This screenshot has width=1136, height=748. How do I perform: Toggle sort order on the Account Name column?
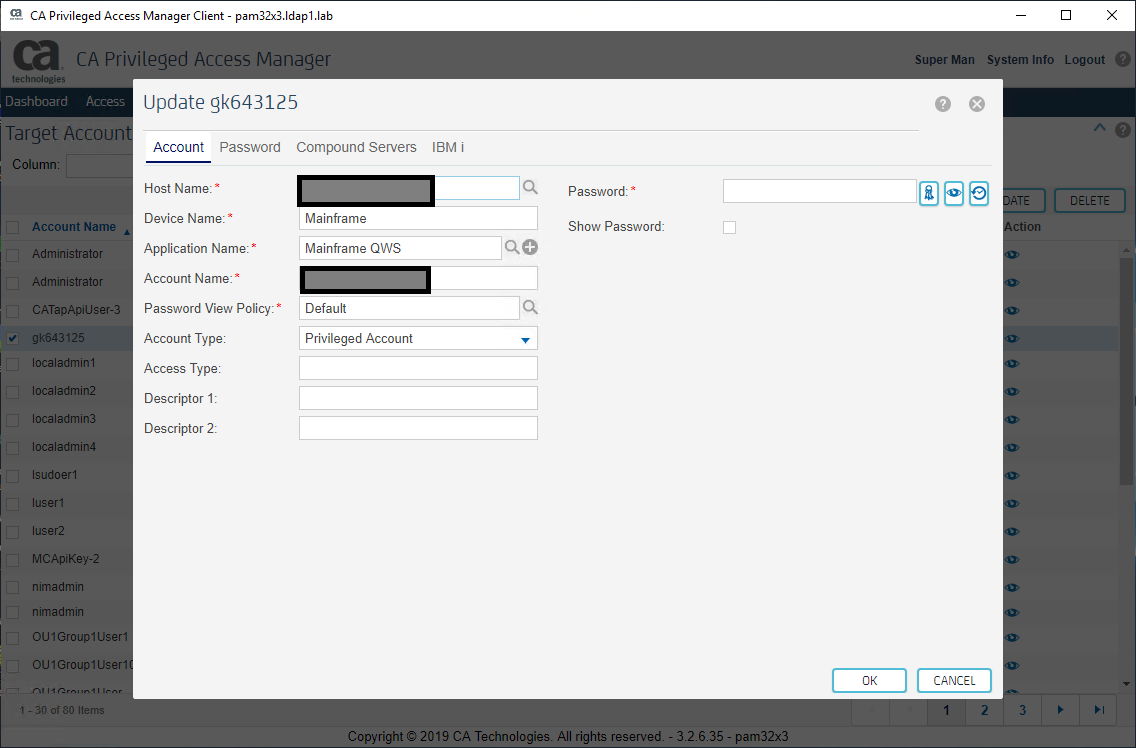75,226
